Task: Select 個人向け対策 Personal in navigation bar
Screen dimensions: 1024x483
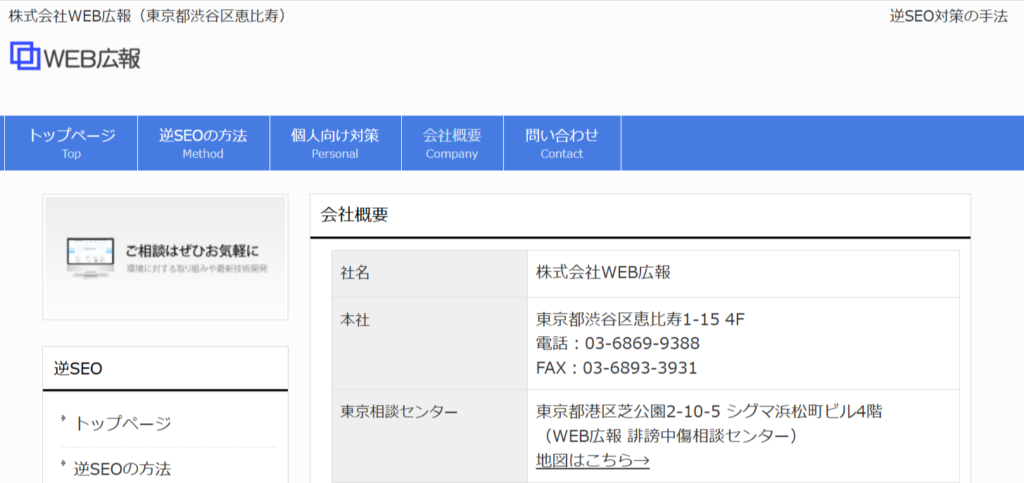Action: pos(335,144)
